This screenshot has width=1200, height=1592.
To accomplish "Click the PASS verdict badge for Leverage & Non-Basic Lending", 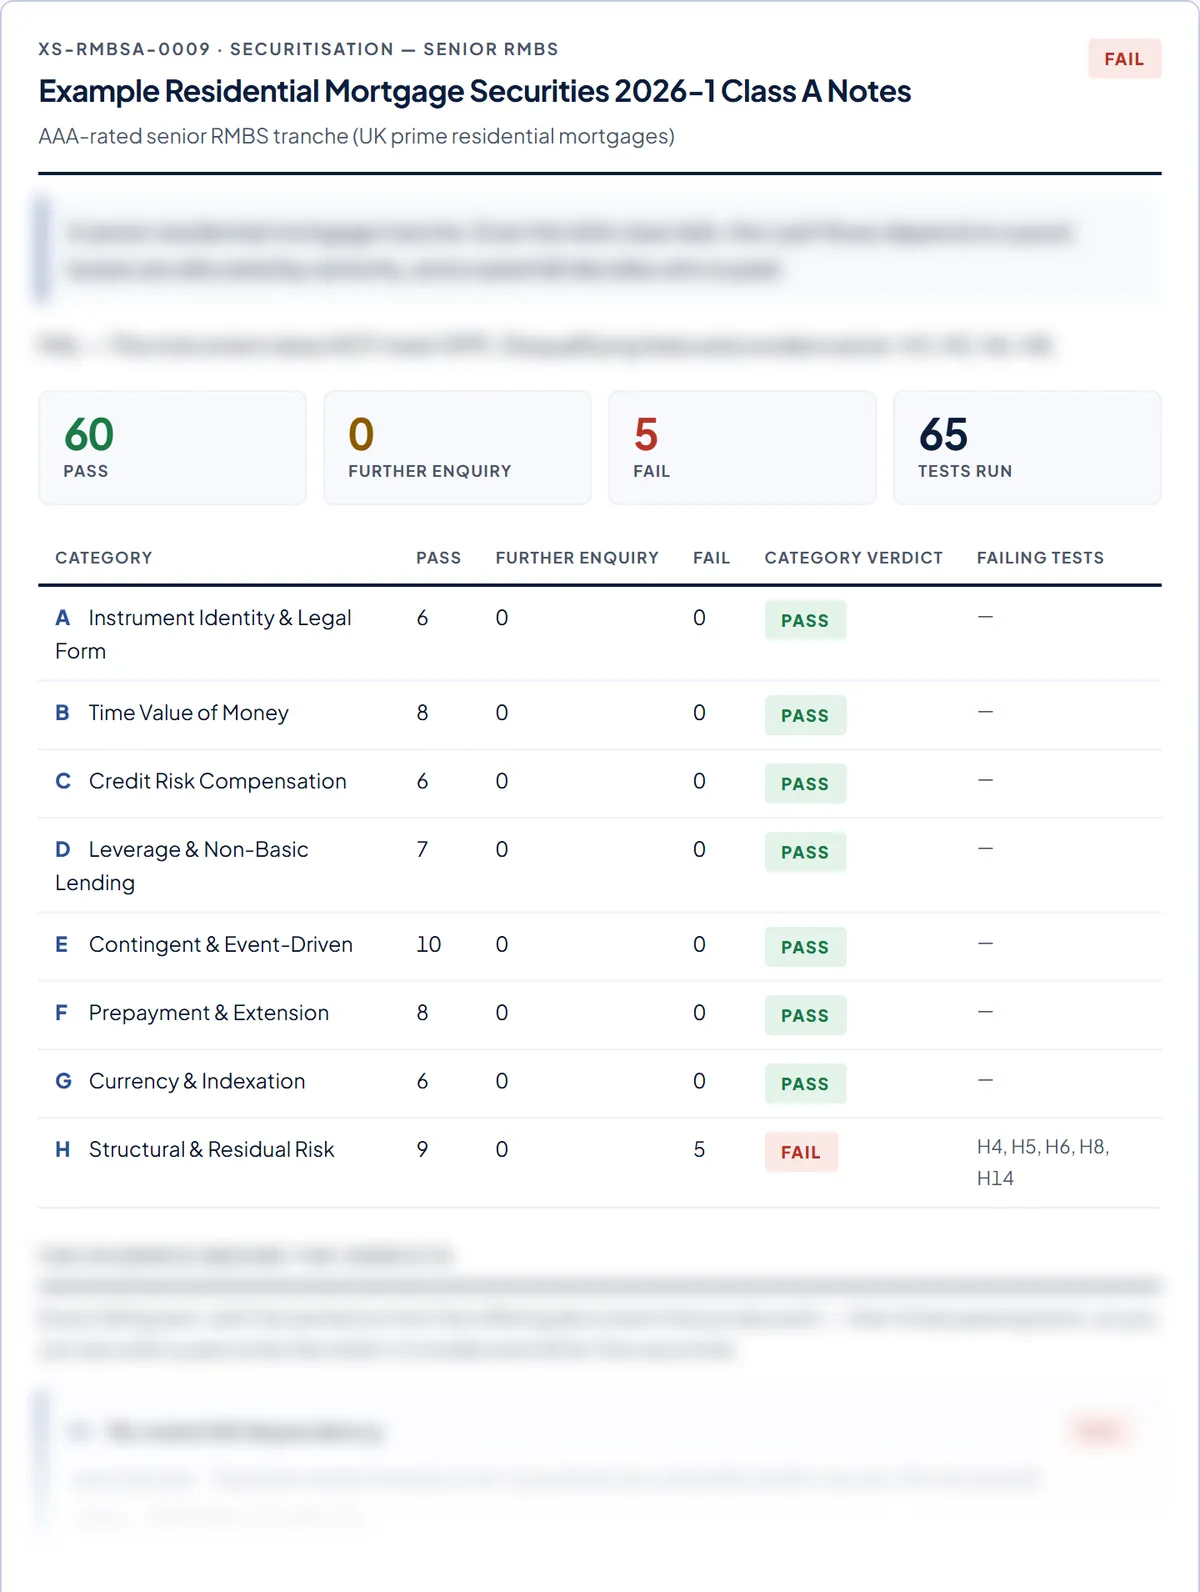I will point(805,852).
